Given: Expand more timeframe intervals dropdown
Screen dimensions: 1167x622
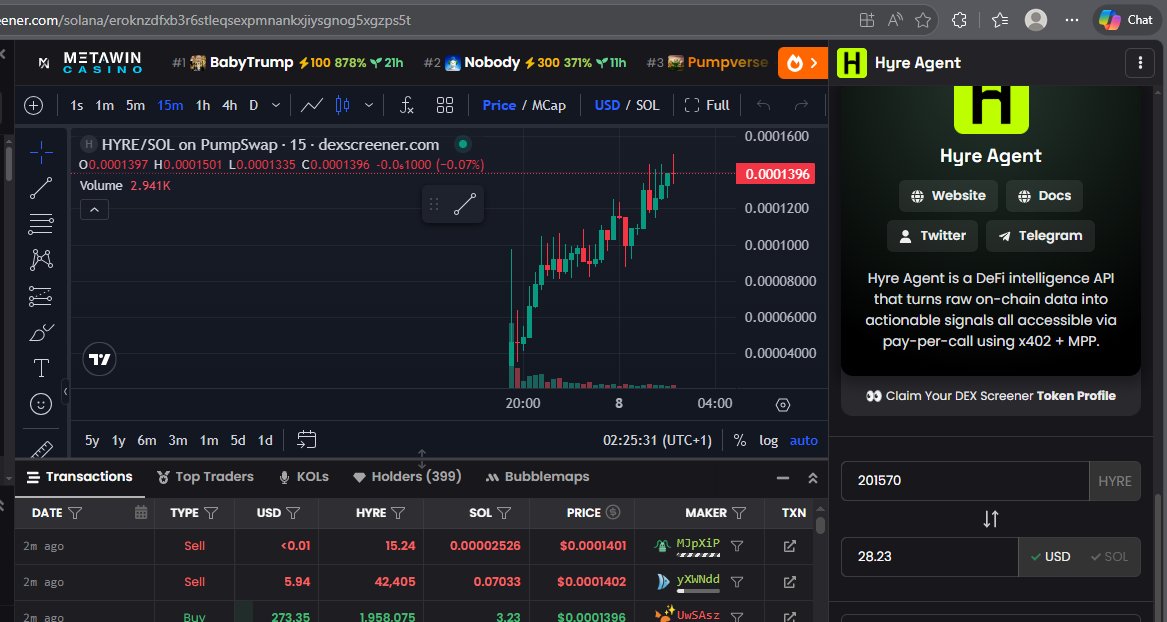Looking at the screenshot, I should [275, 105].
